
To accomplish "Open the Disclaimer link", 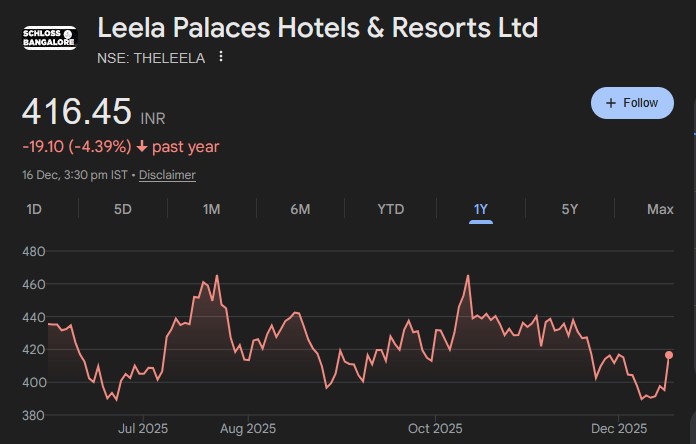I will pos(167,175).
